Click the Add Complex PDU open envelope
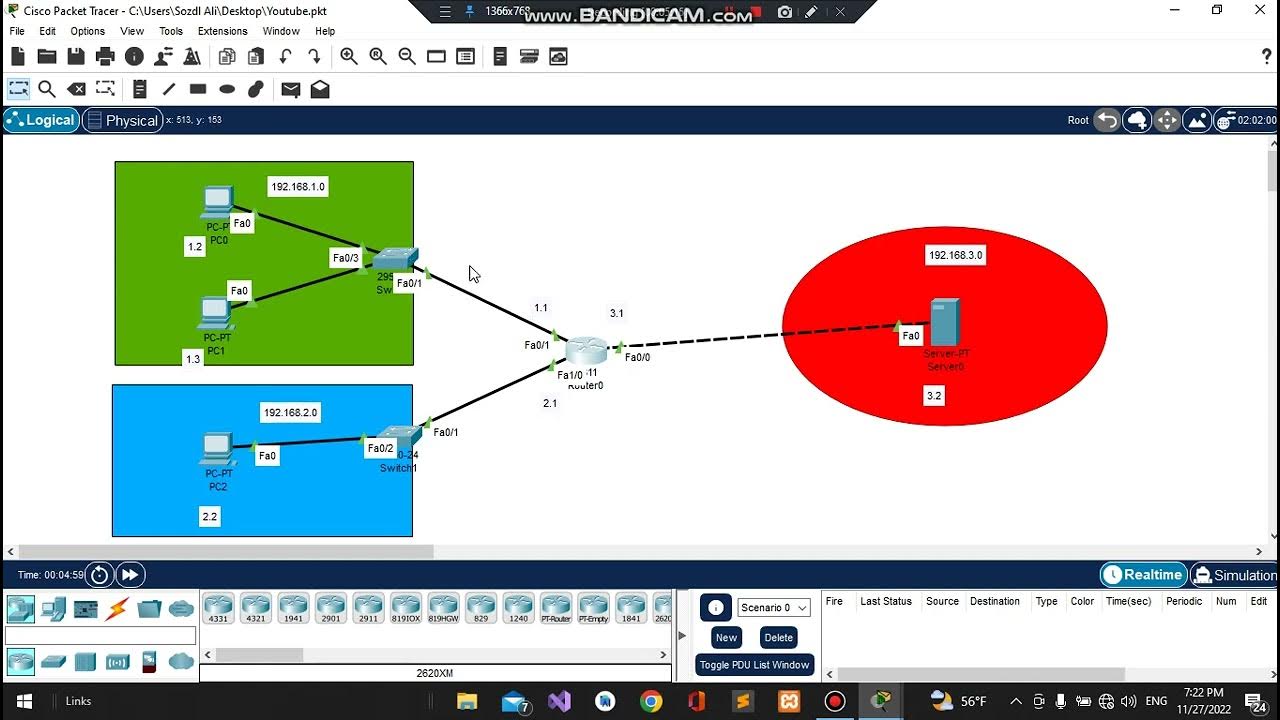This screenshot has width=1280, height=720. pyautogui.click(x=320, y=89)
